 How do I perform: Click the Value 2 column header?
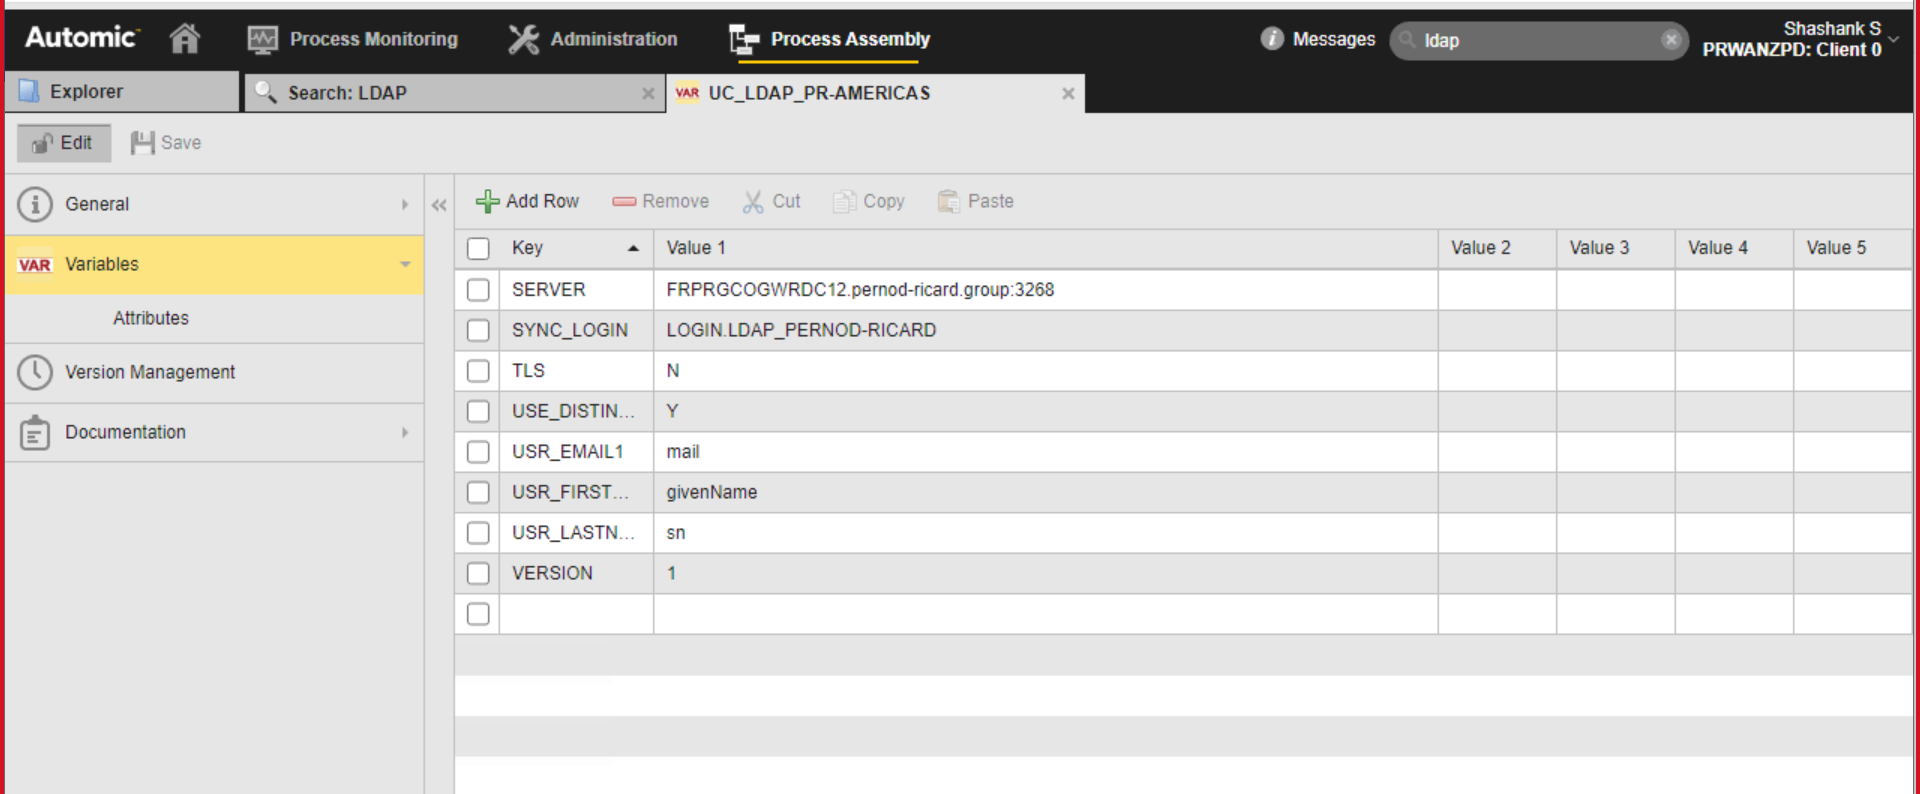click(x=1497, y=248)
